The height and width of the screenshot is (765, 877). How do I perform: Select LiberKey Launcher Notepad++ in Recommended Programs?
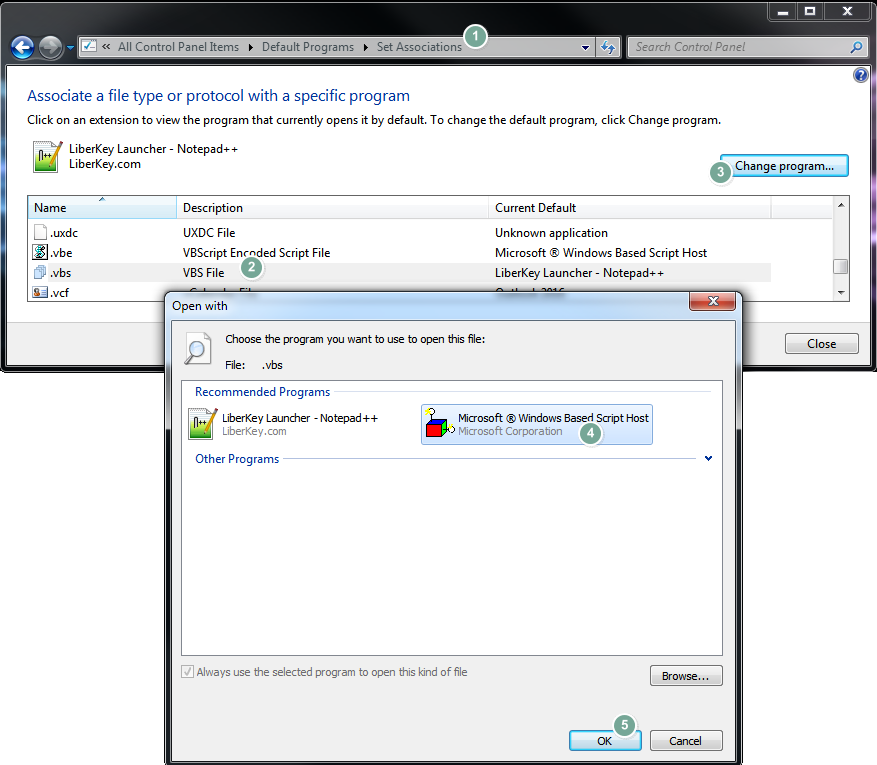[284, 424]
